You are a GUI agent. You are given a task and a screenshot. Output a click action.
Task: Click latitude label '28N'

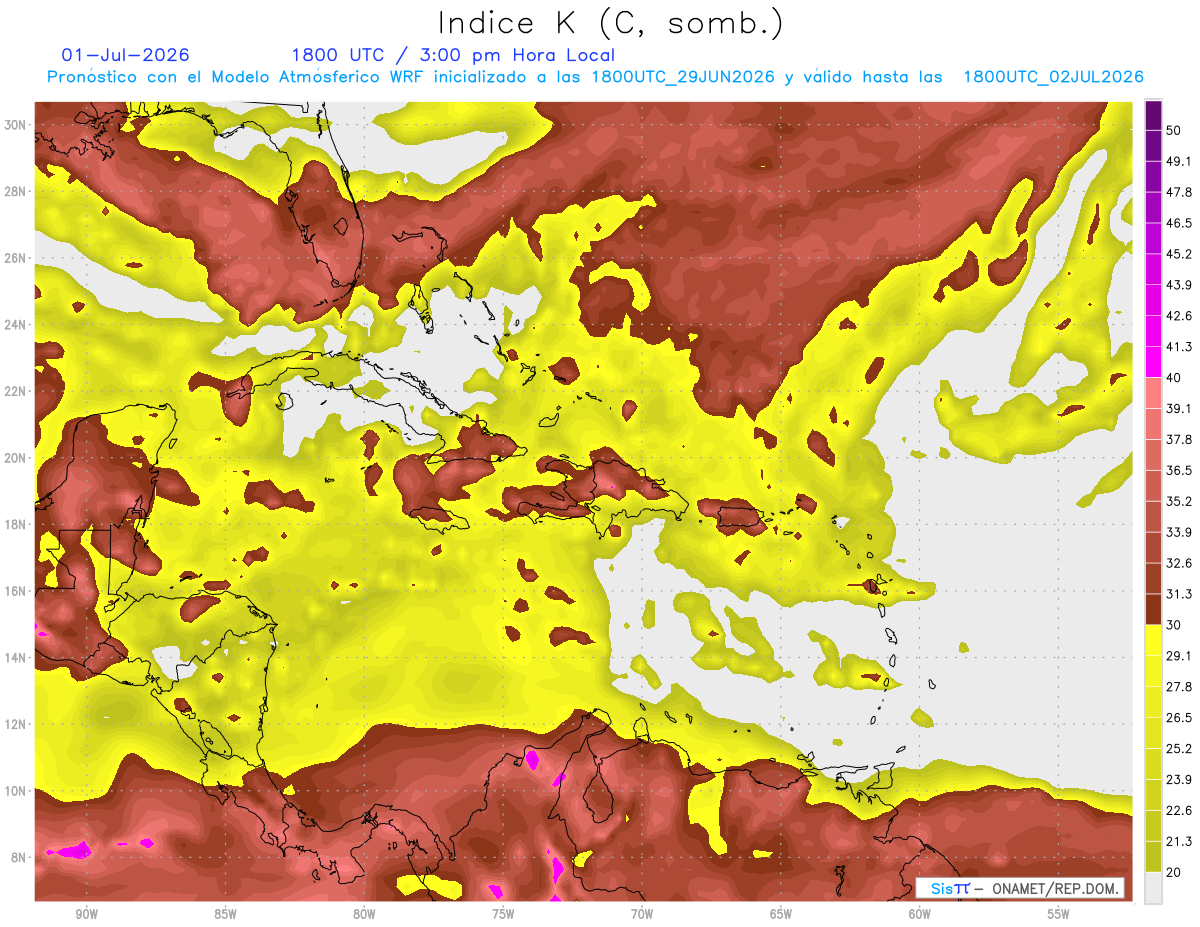point(16,191)
